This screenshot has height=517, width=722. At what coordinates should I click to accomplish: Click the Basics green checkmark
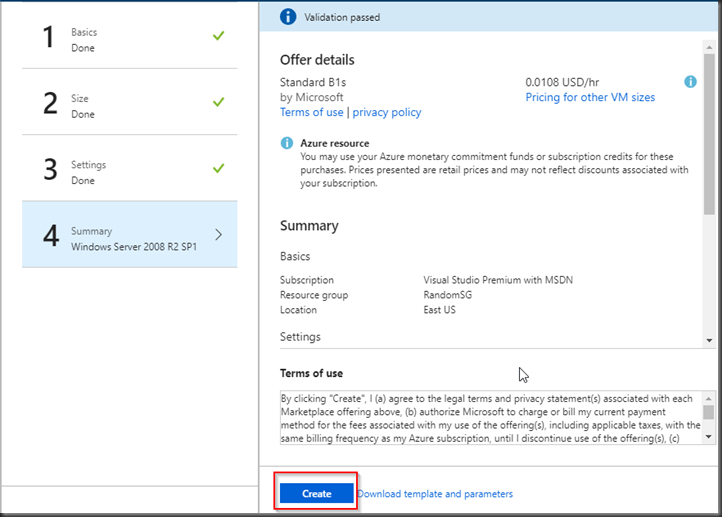(219, 36)
